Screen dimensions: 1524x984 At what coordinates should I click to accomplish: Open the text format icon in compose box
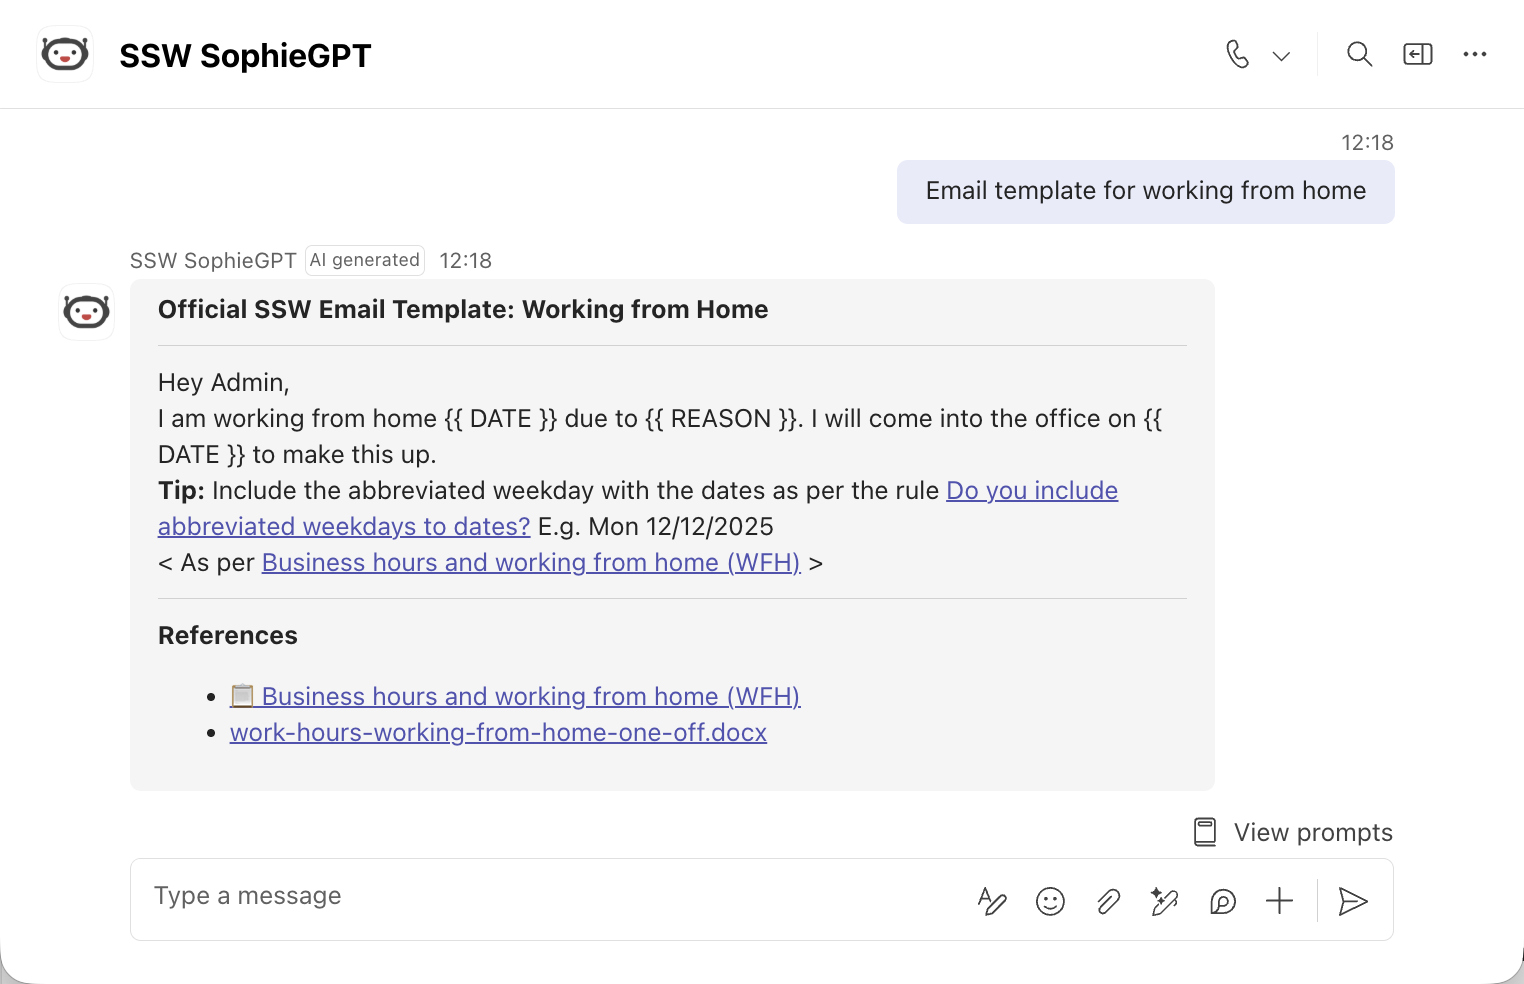[x=992, y=901]
